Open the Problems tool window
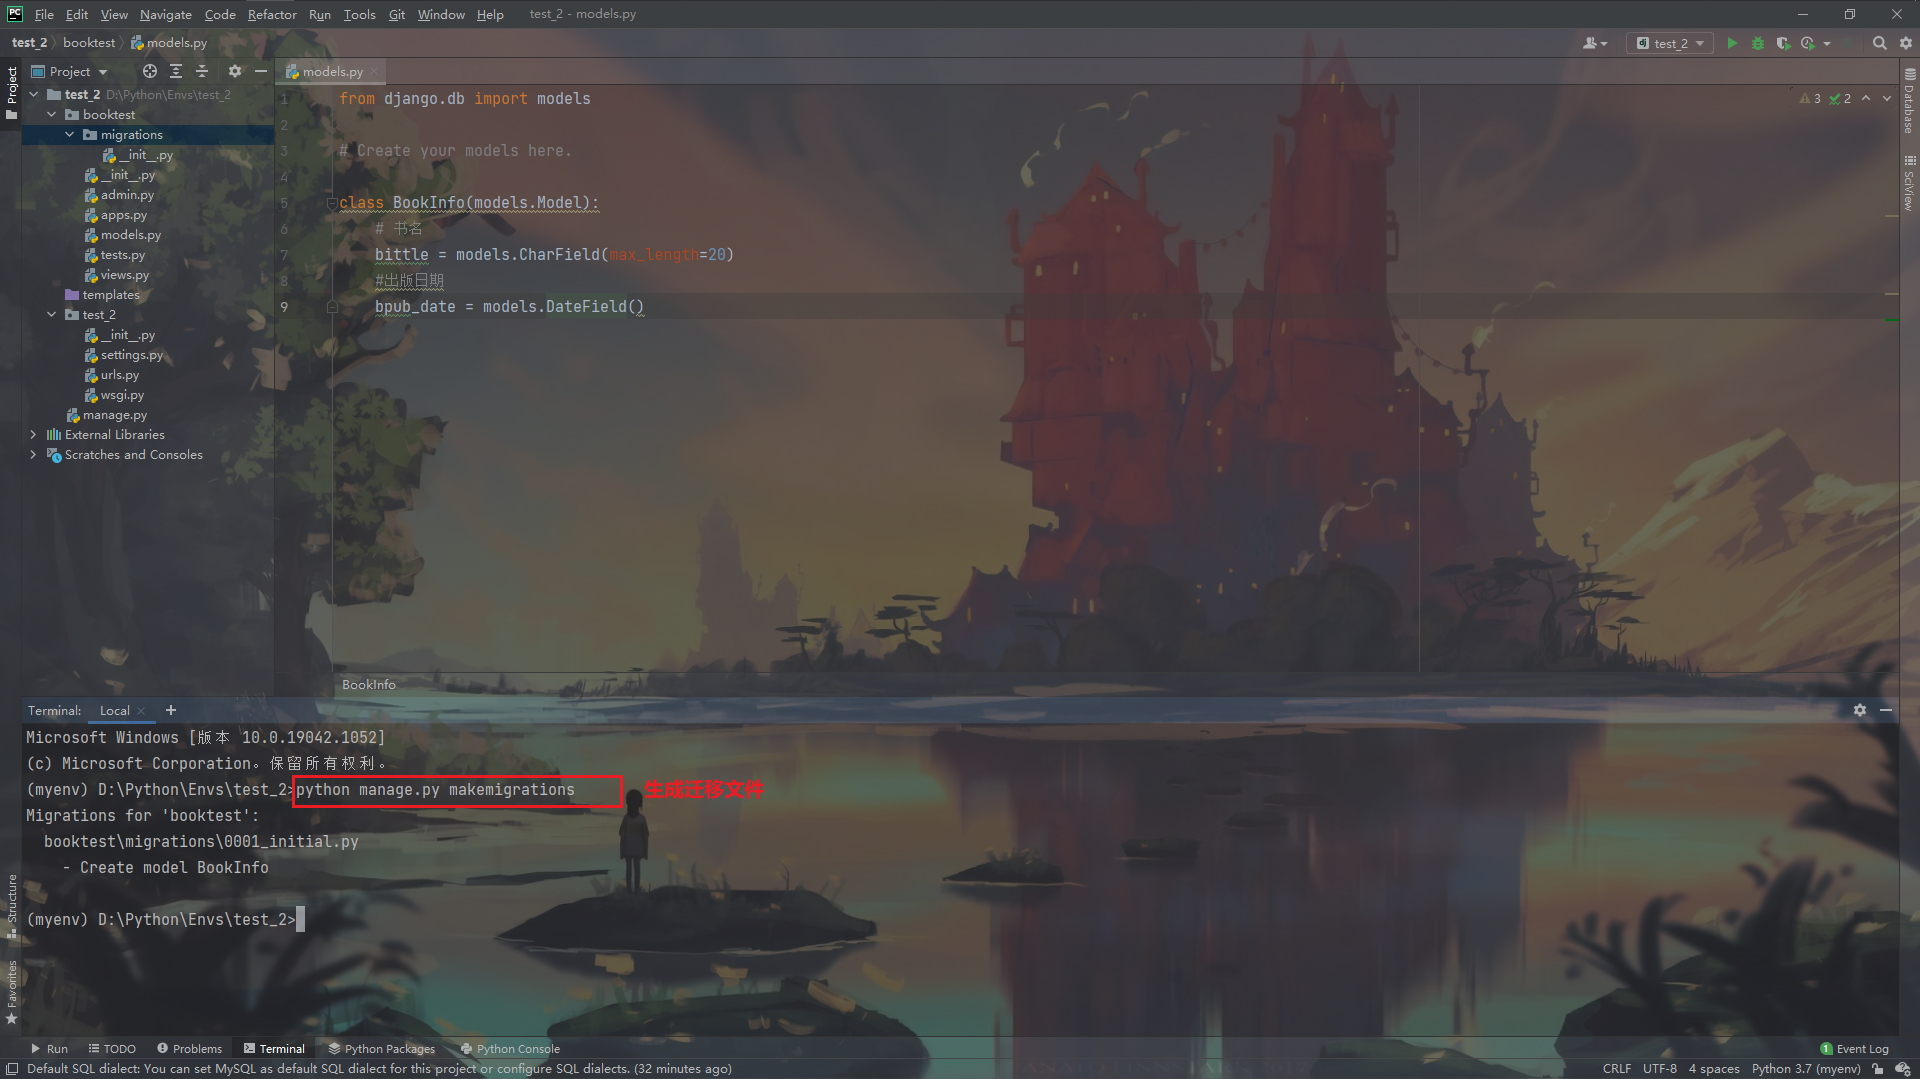This screenshot has height=1079, width=1920. click(189, 1049)
